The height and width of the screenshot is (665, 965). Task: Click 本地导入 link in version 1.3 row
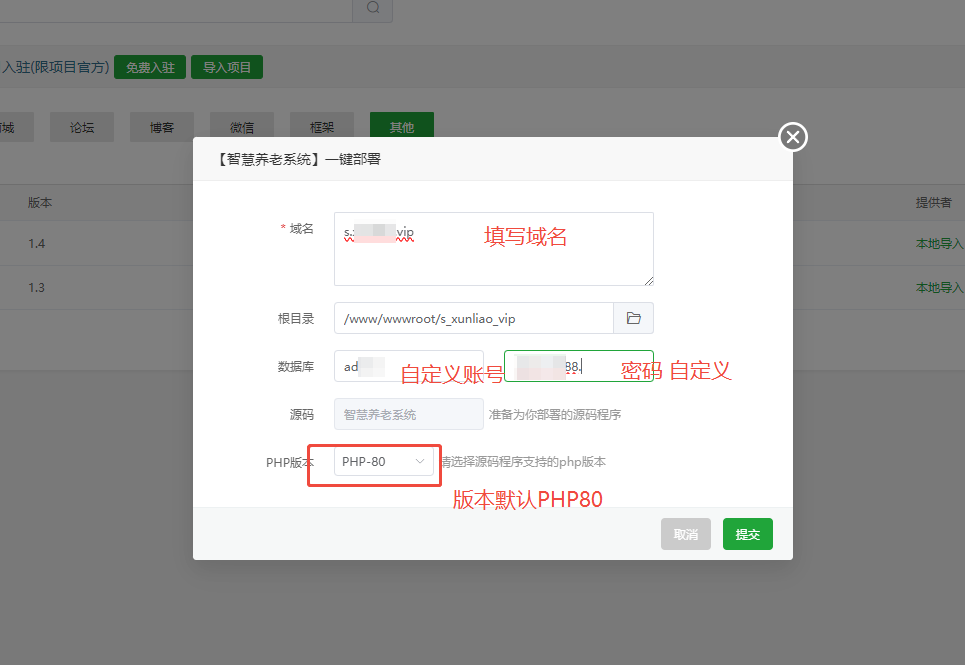tap(940, 288)
